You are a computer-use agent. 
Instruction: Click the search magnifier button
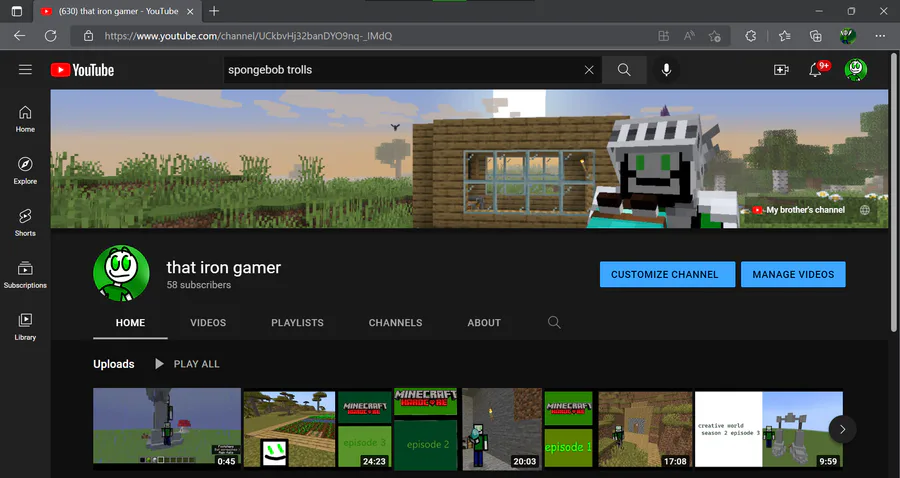(624, 70)
